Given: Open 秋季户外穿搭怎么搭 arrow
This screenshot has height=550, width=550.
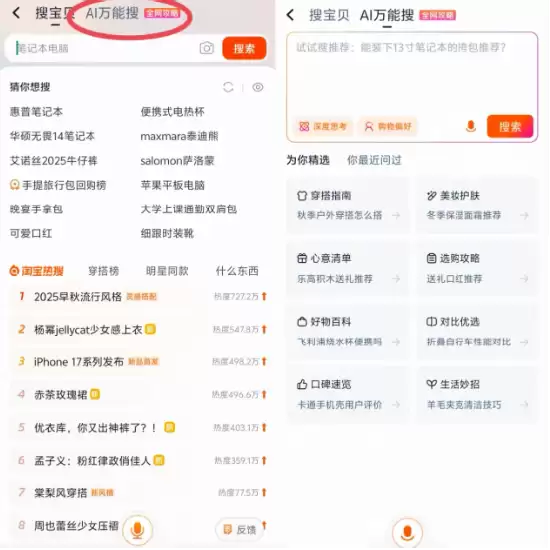Looking at the screenshot, I should pos(396,215).
